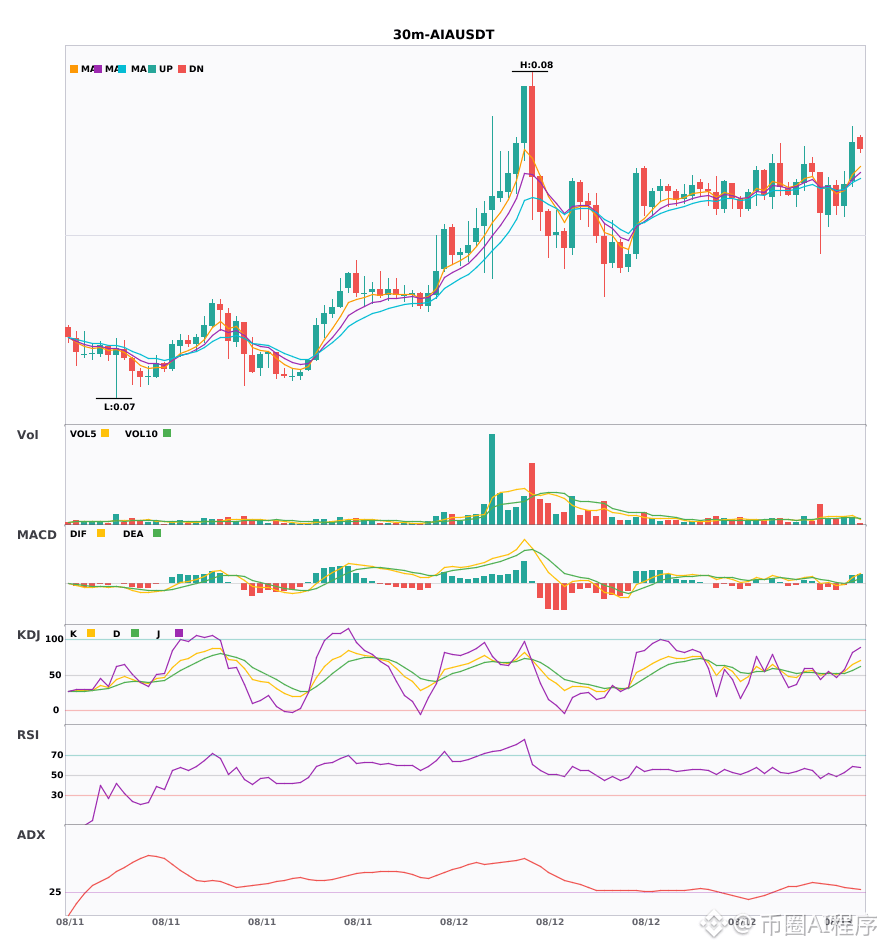
Task: Click the cyan MA legend swatch
Action: pyautogui.click(x=122, y=69)
